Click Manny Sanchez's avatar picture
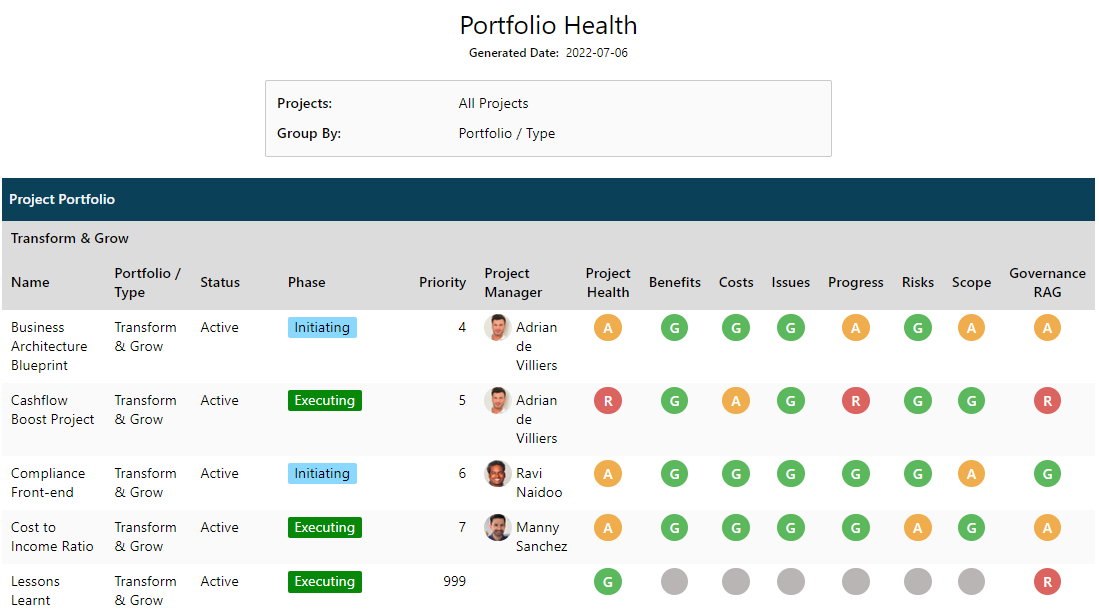Viewport: 1099px width, 612px height. (497, 527)
